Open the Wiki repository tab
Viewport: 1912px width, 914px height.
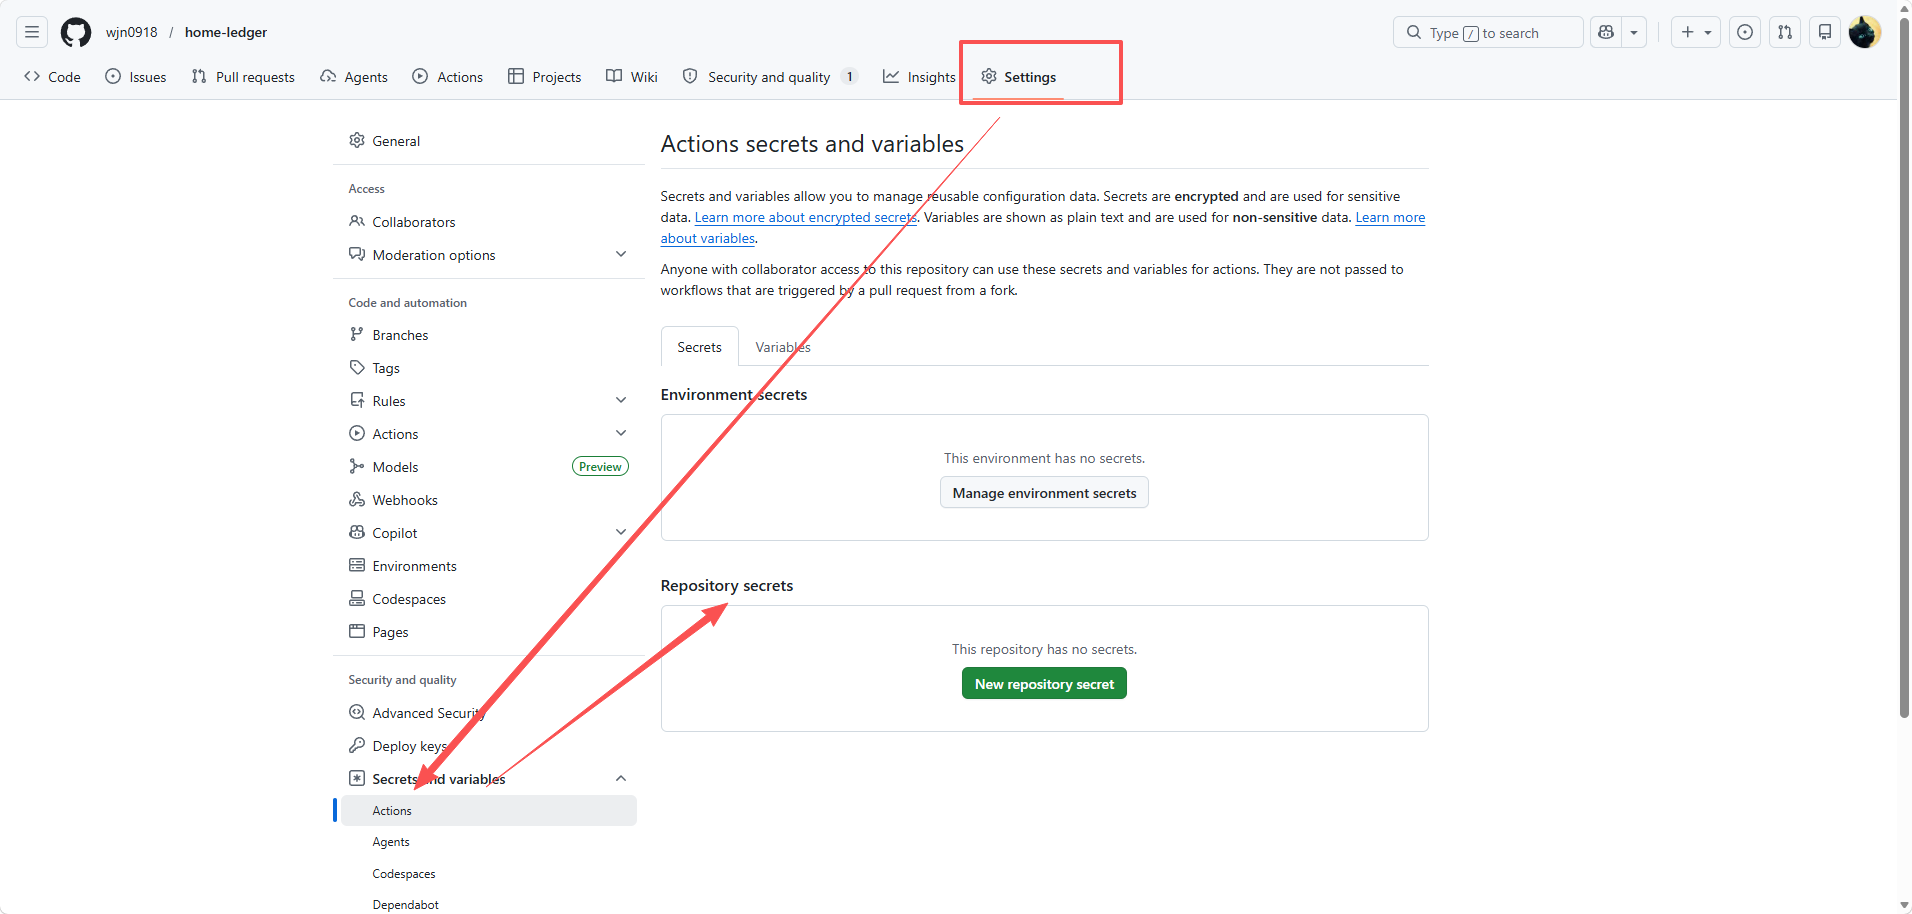point(632,77)
